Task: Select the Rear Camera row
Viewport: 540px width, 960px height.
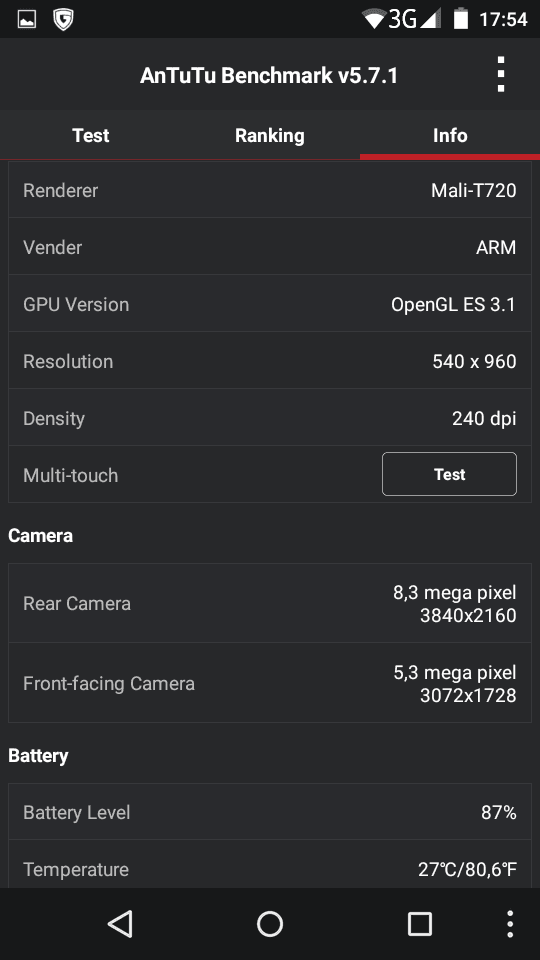Action: [x=270, y=603]
